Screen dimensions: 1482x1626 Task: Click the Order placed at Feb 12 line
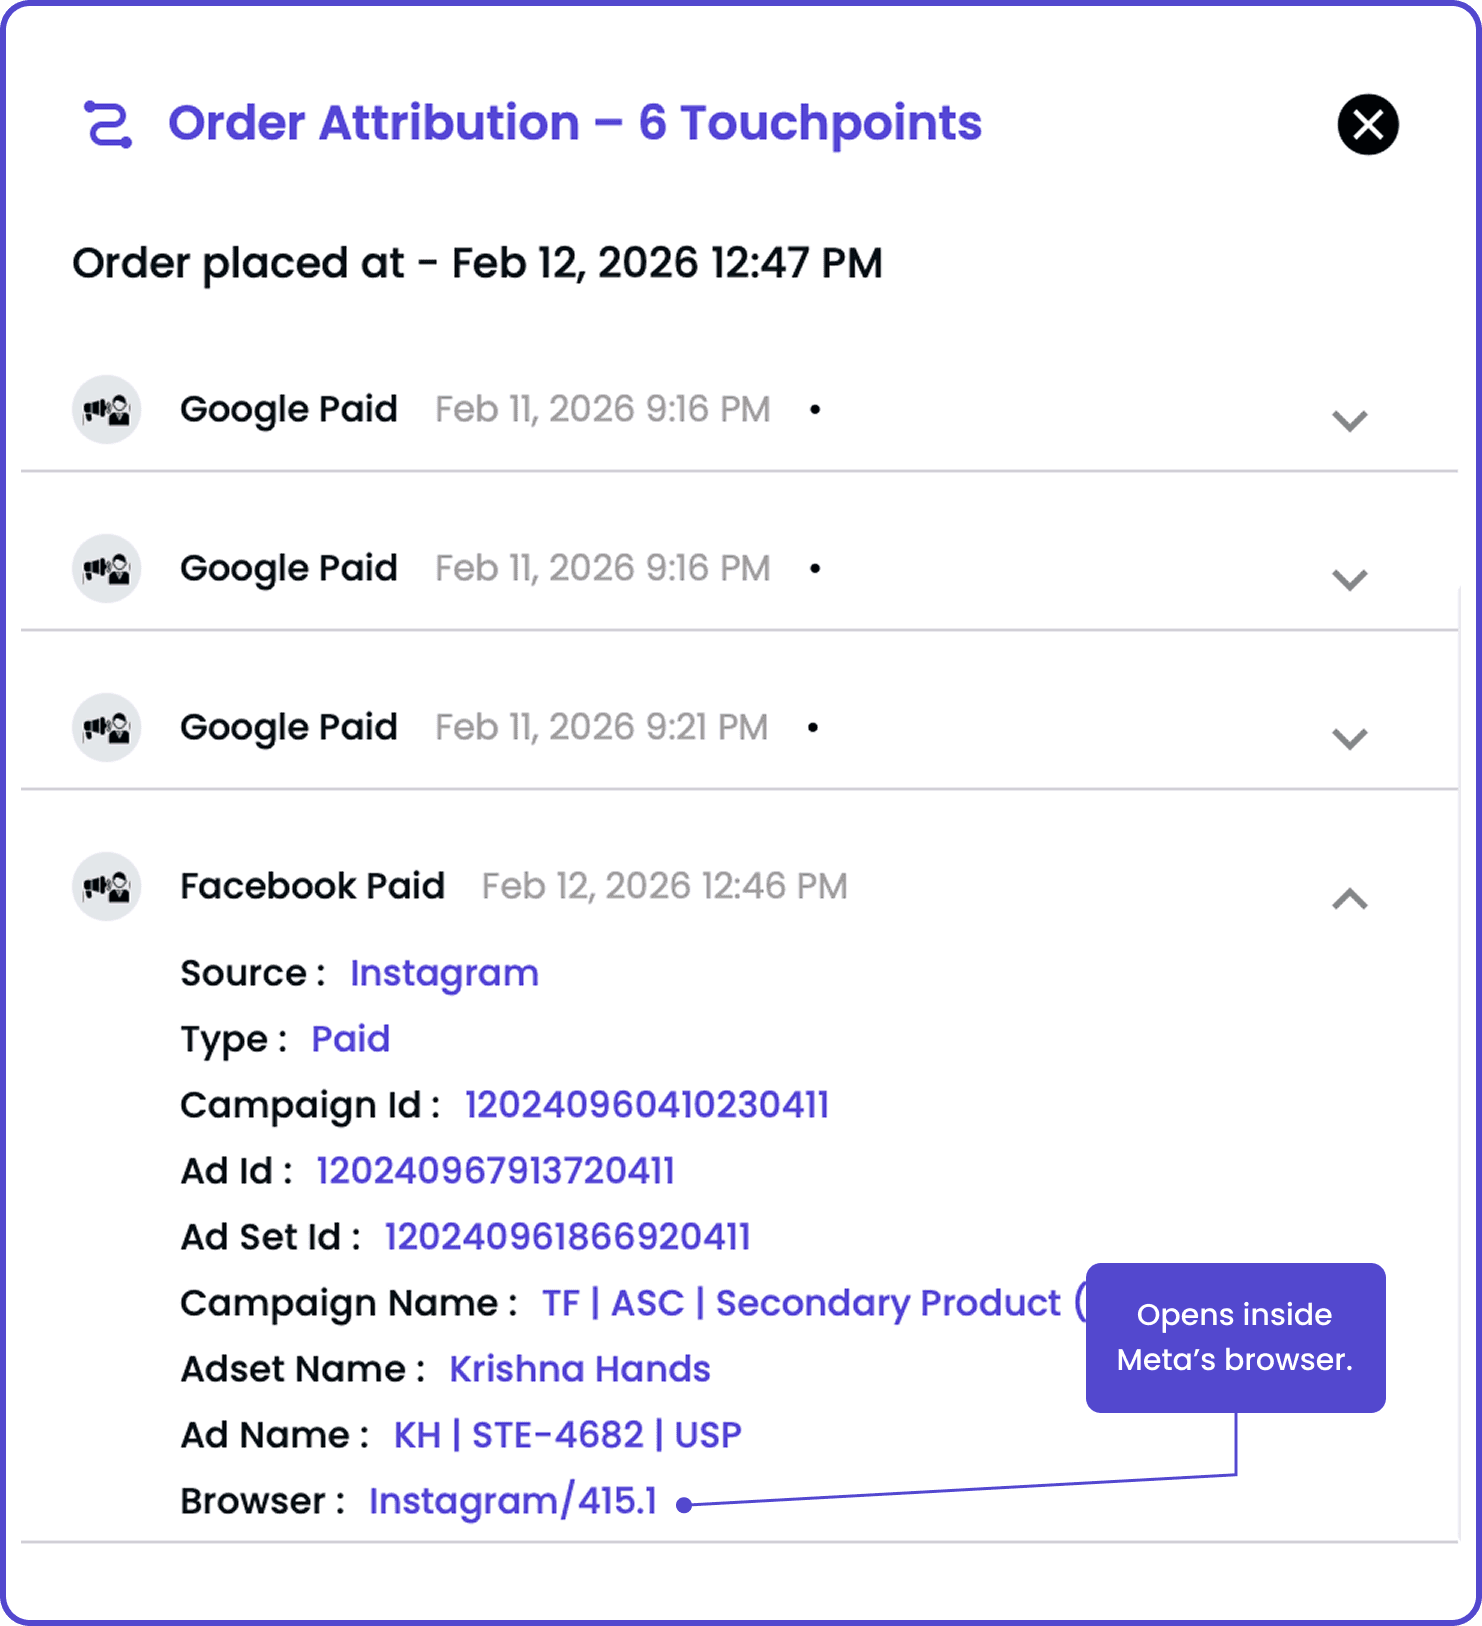click(x=477, y=263)
